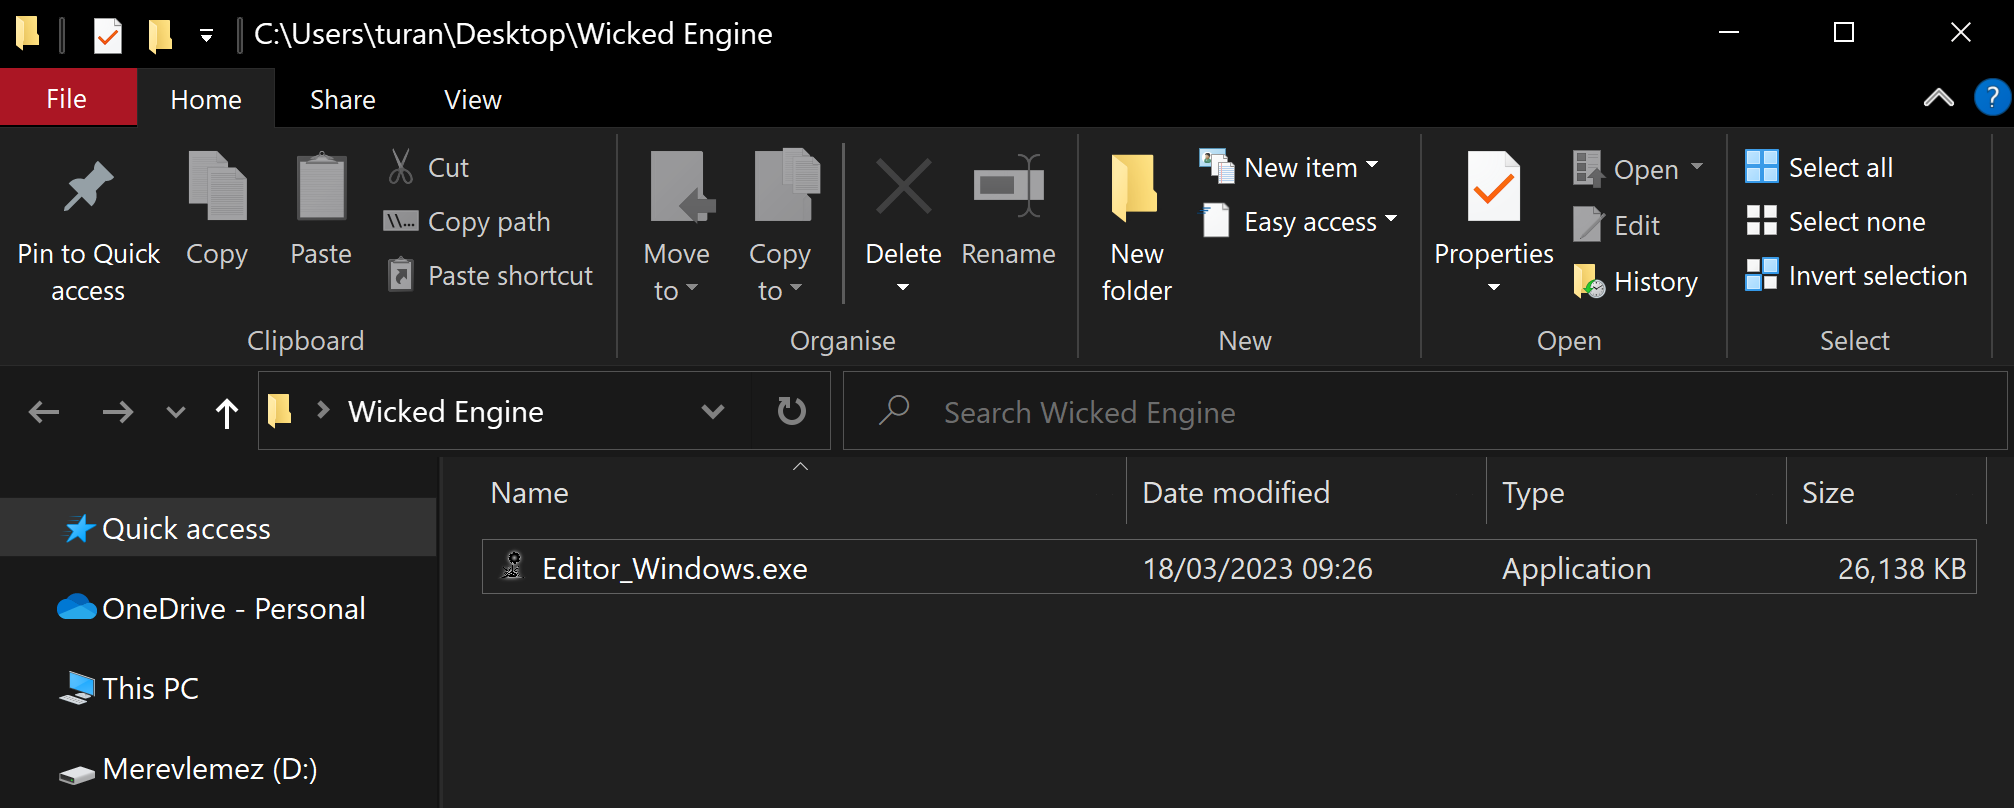Switch to the Share ribbon tab

click(343, 99)
